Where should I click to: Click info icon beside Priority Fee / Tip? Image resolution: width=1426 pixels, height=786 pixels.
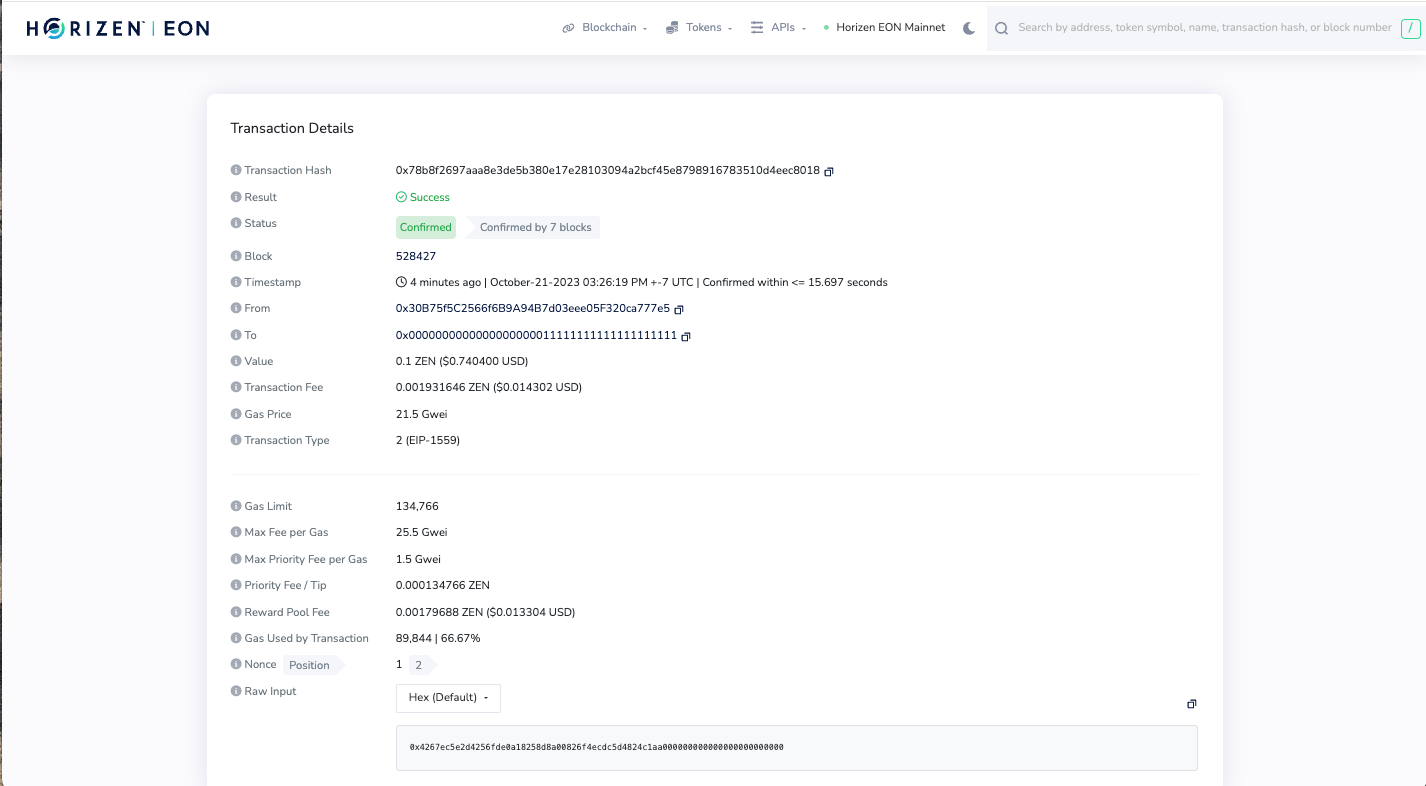(x=236, y=585)
